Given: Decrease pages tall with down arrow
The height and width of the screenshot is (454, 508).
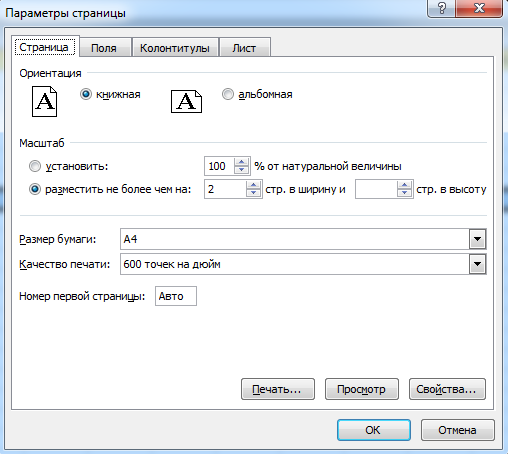Looking at the screenshot, I should pyautogui.click(x=404, y=193).
